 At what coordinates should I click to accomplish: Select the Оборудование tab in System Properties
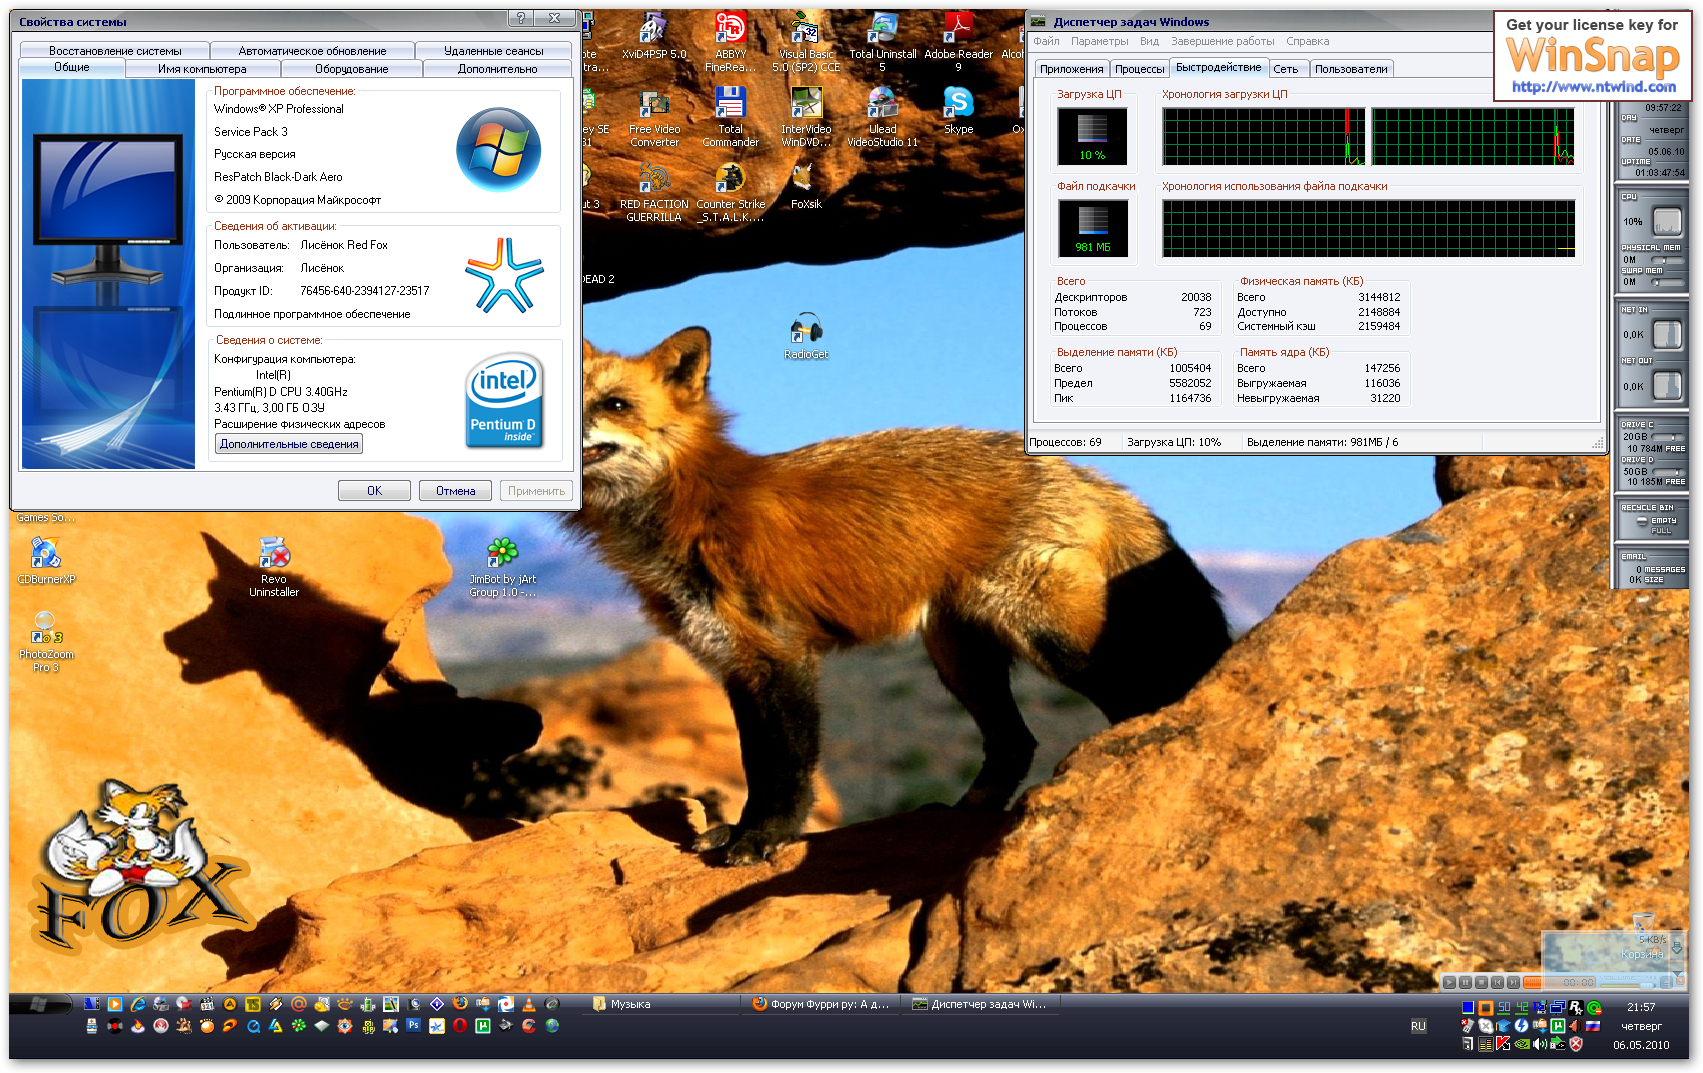pos(351,69)
